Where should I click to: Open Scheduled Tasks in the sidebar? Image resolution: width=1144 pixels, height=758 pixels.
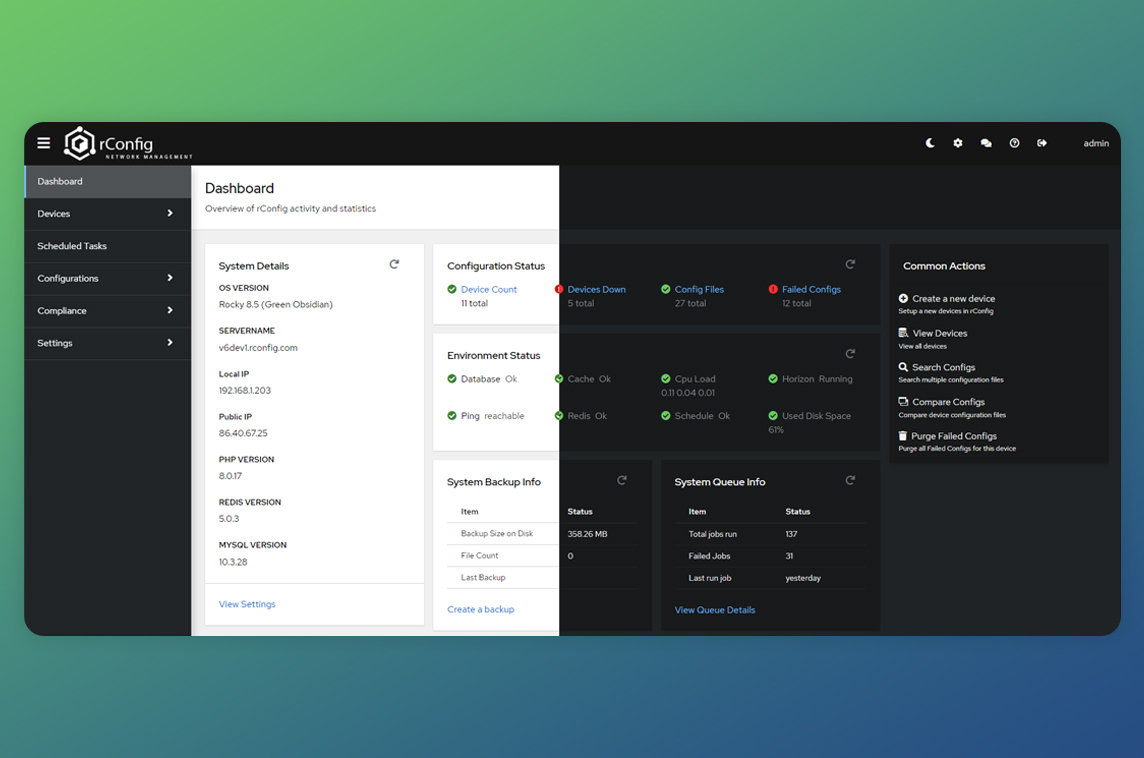(x=108, y=246)
